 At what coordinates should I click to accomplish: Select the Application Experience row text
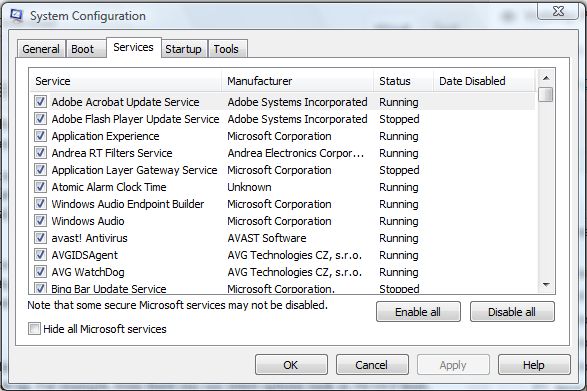(x=105, y=136)
